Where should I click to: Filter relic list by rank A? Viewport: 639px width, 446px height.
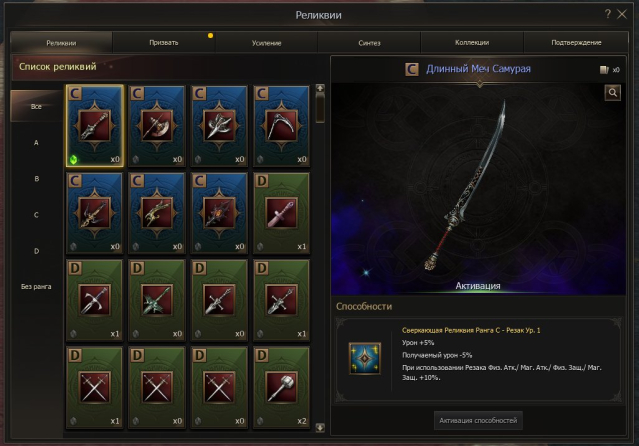tap(36, 143)
